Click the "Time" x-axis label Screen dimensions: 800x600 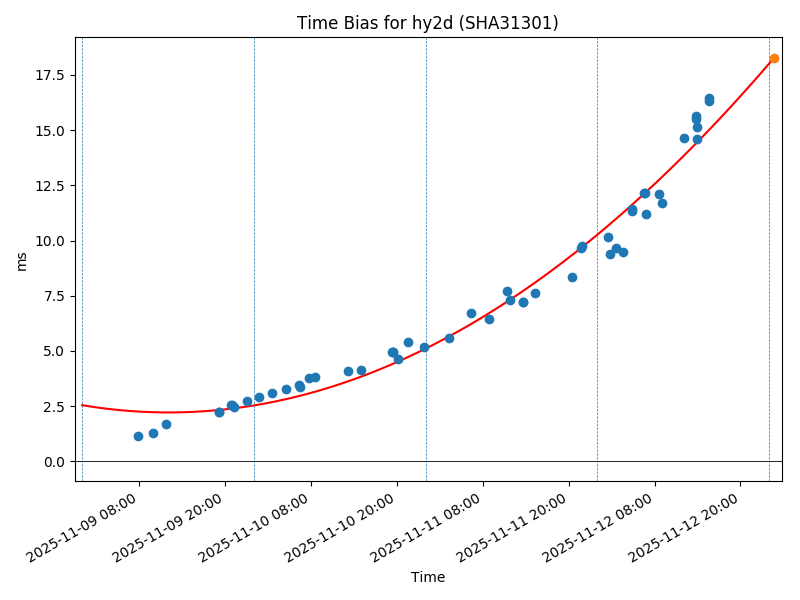[427, 577]
